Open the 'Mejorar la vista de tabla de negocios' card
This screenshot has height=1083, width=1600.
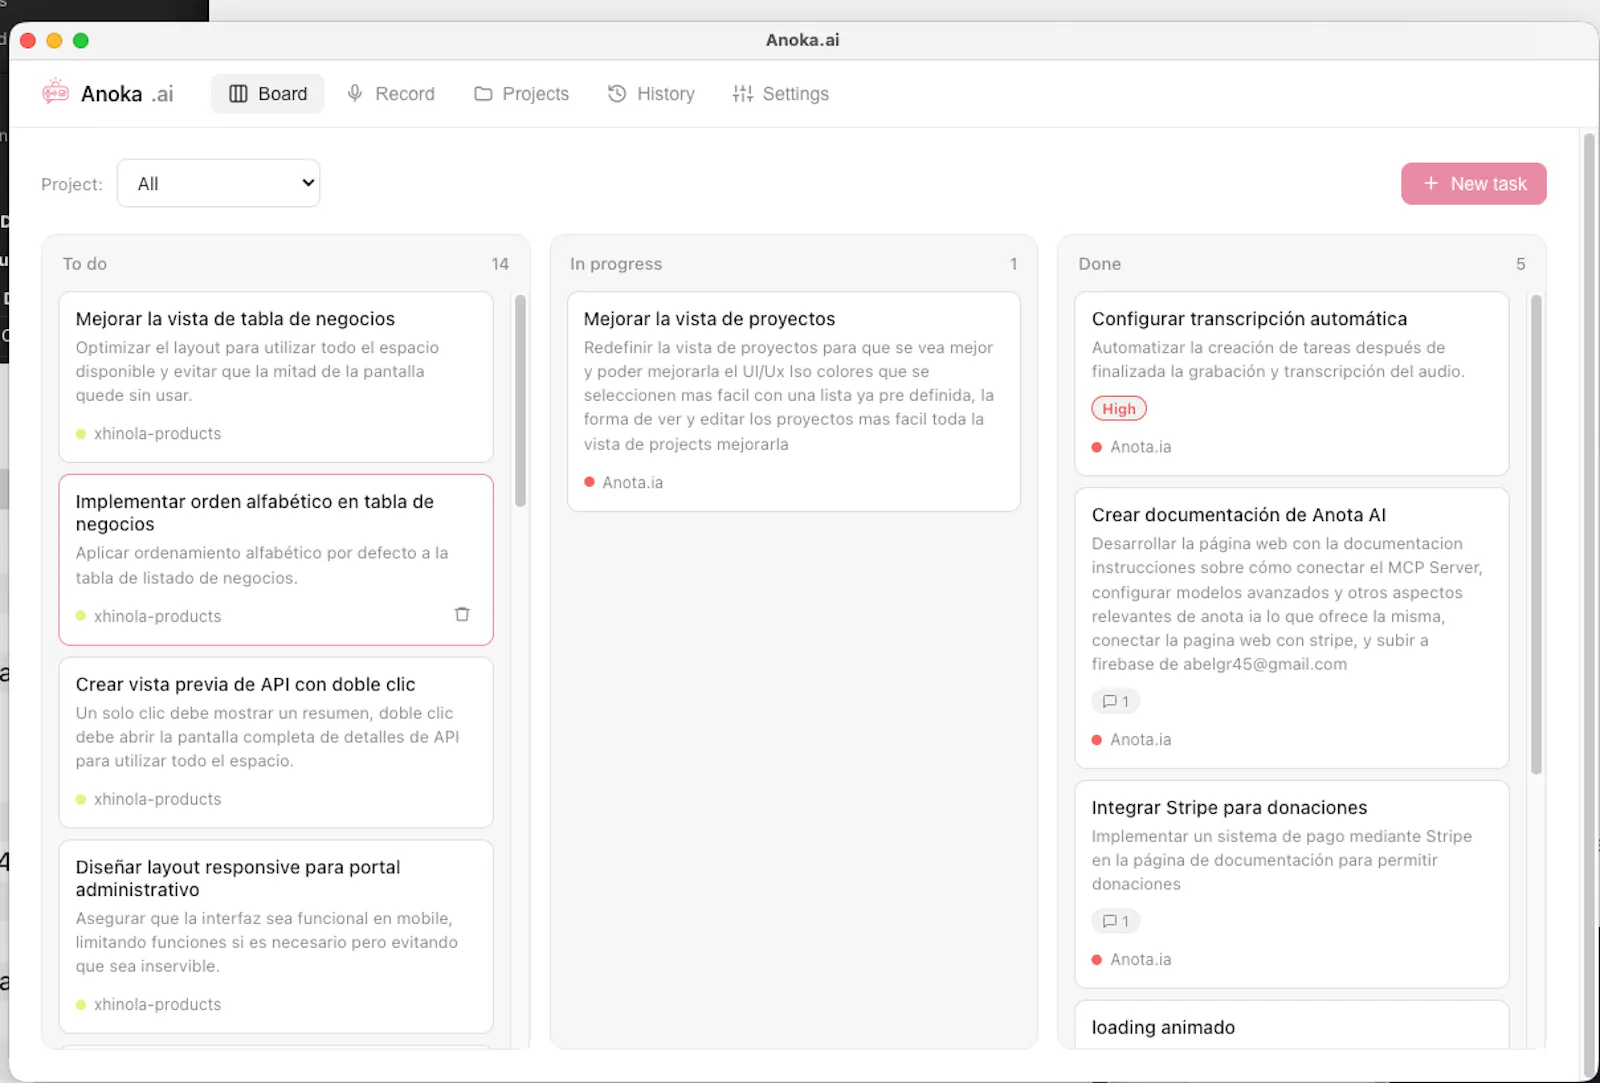coord(276,376)
